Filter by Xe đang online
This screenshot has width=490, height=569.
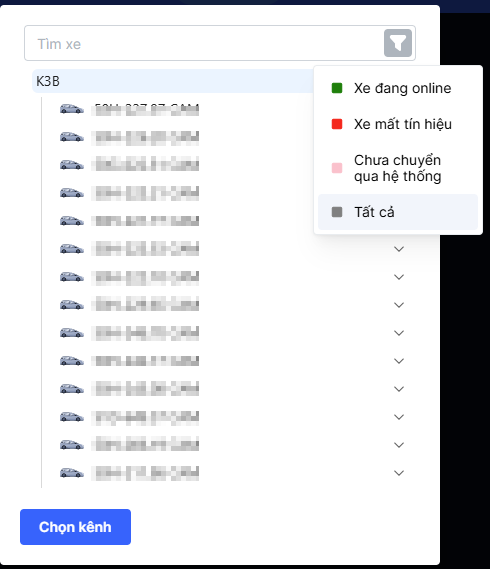point(398,88)
